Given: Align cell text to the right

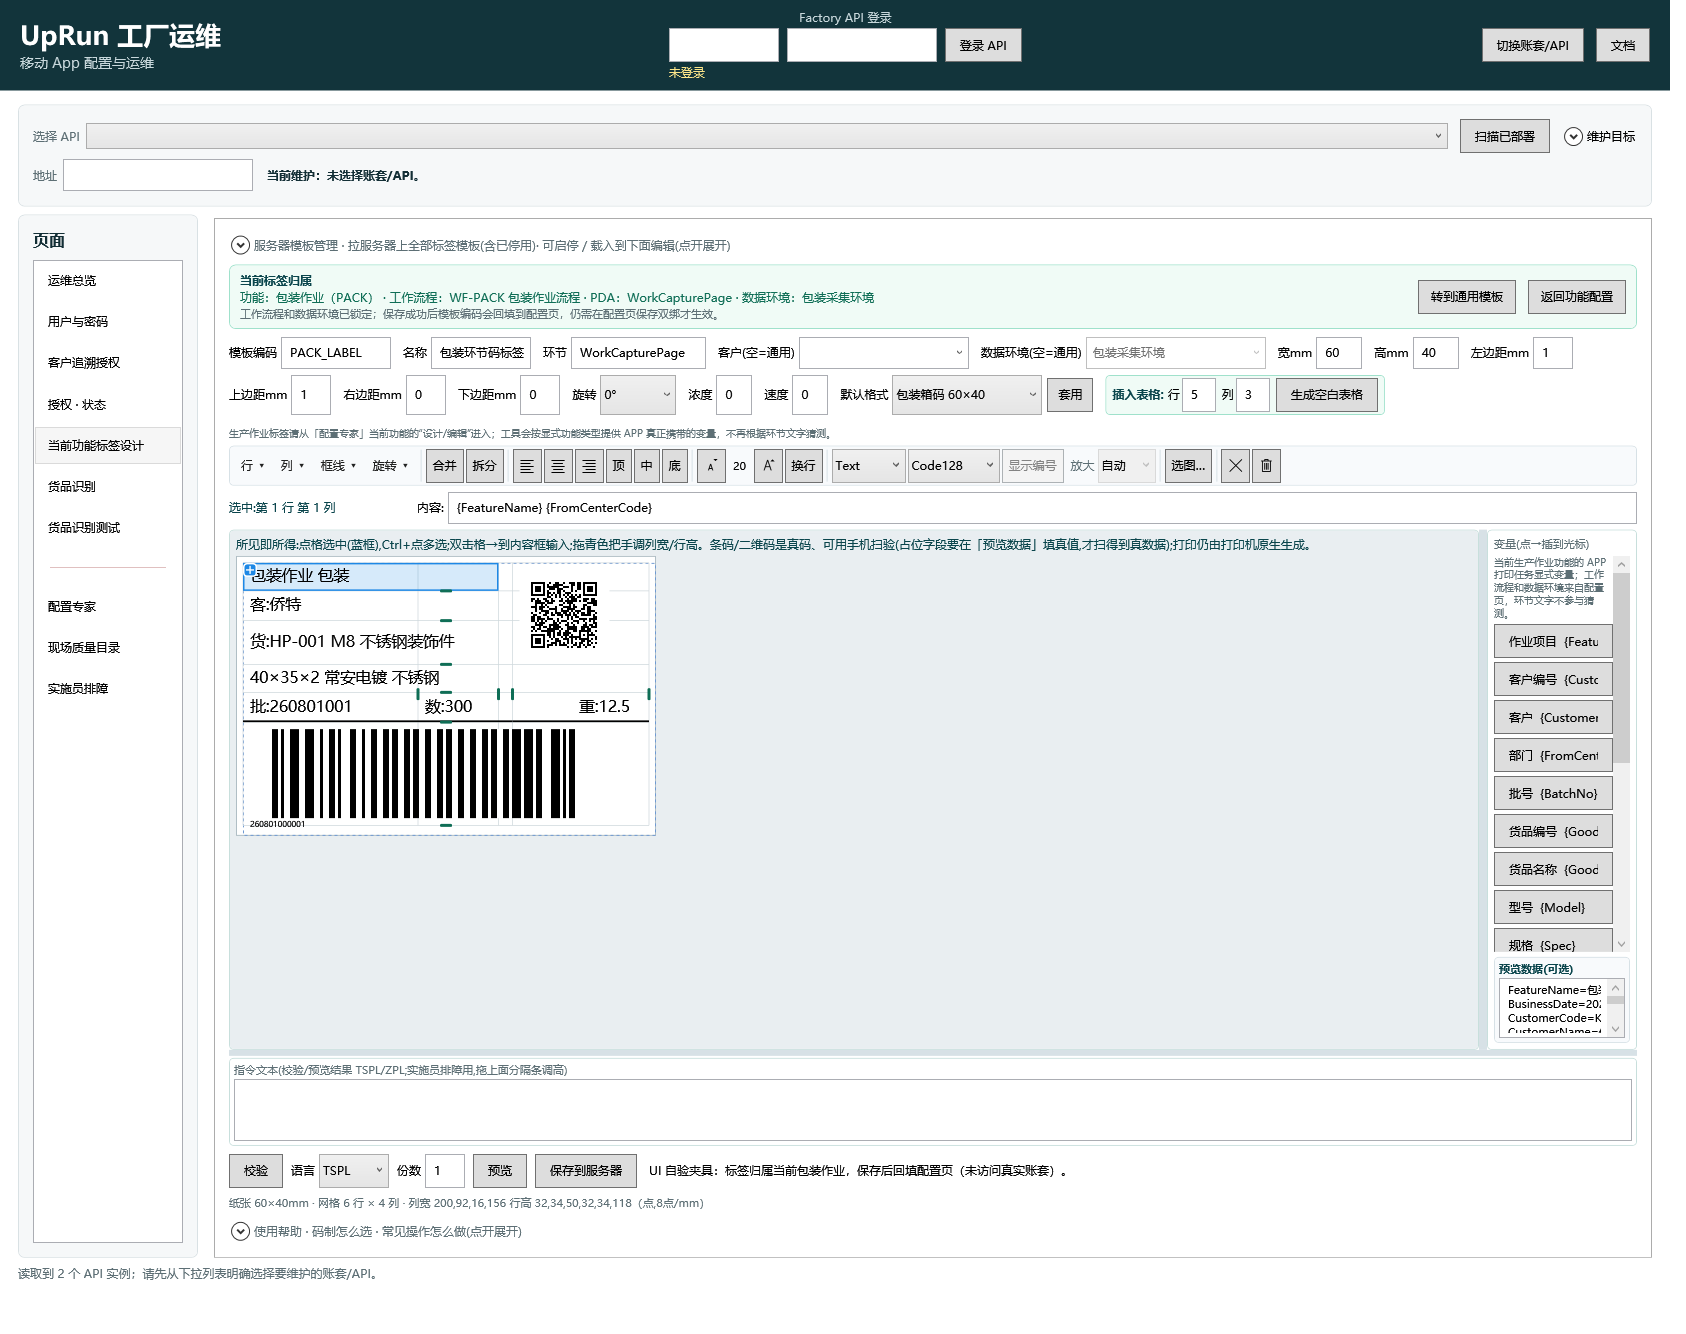Looking at the screenshot, I should [x=589, y=466].
